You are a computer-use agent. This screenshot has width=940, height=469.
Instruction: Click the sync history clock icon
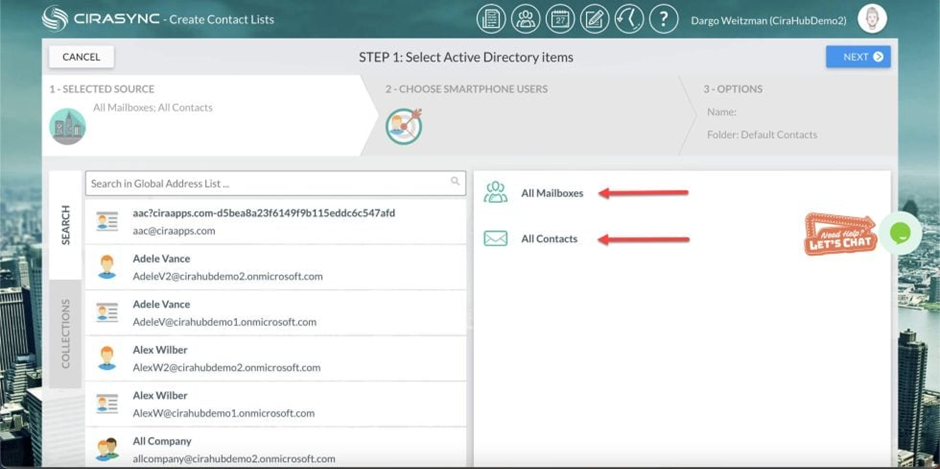(x=629, y=19)
